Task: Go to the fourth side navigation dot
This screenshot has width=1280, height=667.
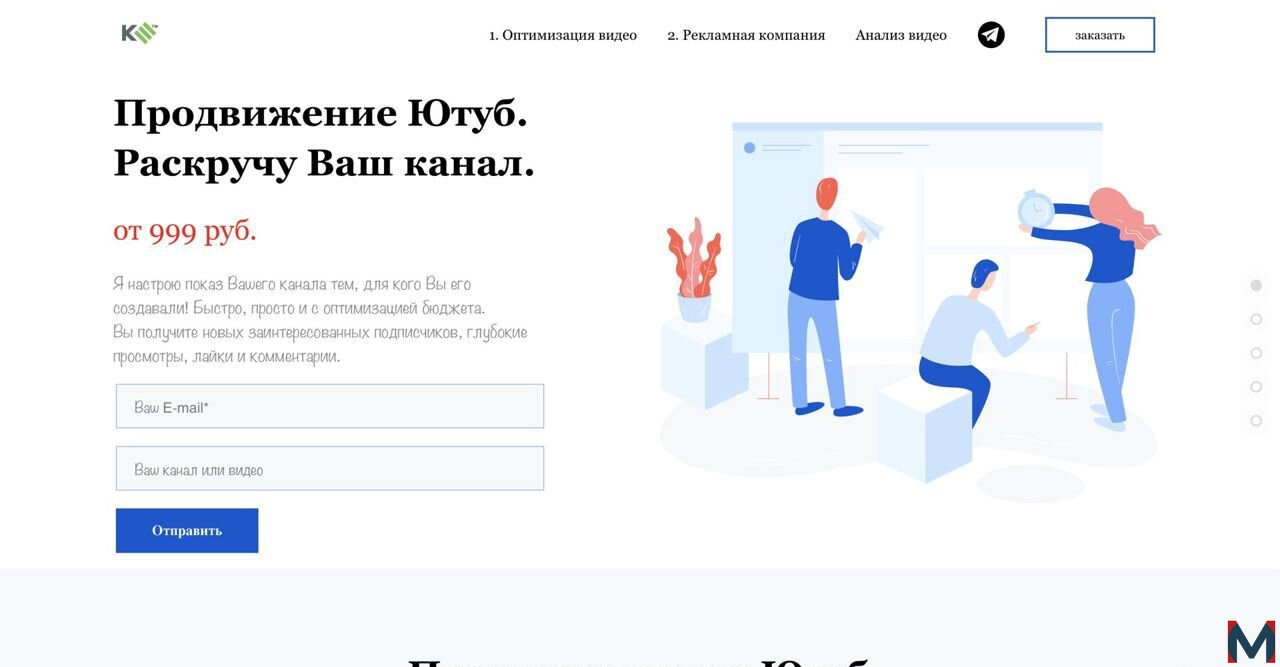Action: coord(1256,387)
